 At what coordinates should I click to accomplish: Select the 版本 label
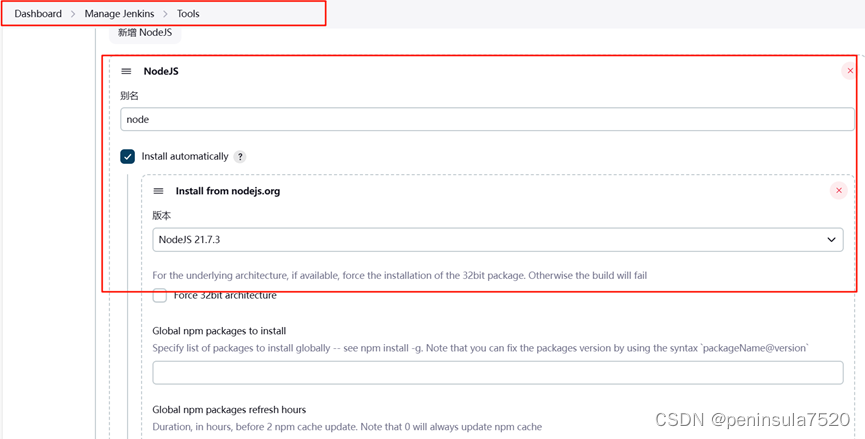(x=162, y=215)
